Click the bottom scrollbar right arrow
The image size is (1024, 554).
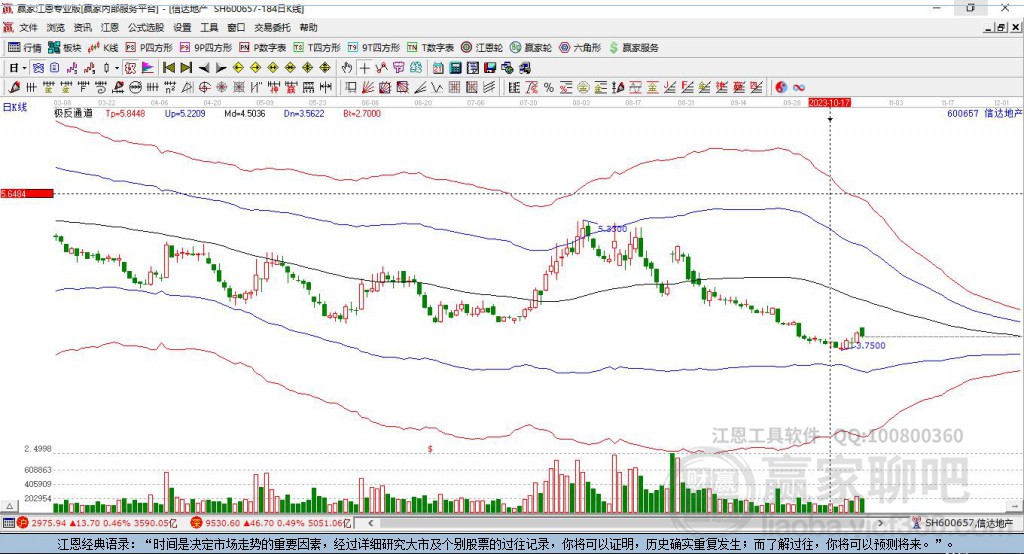click(880, 523)
